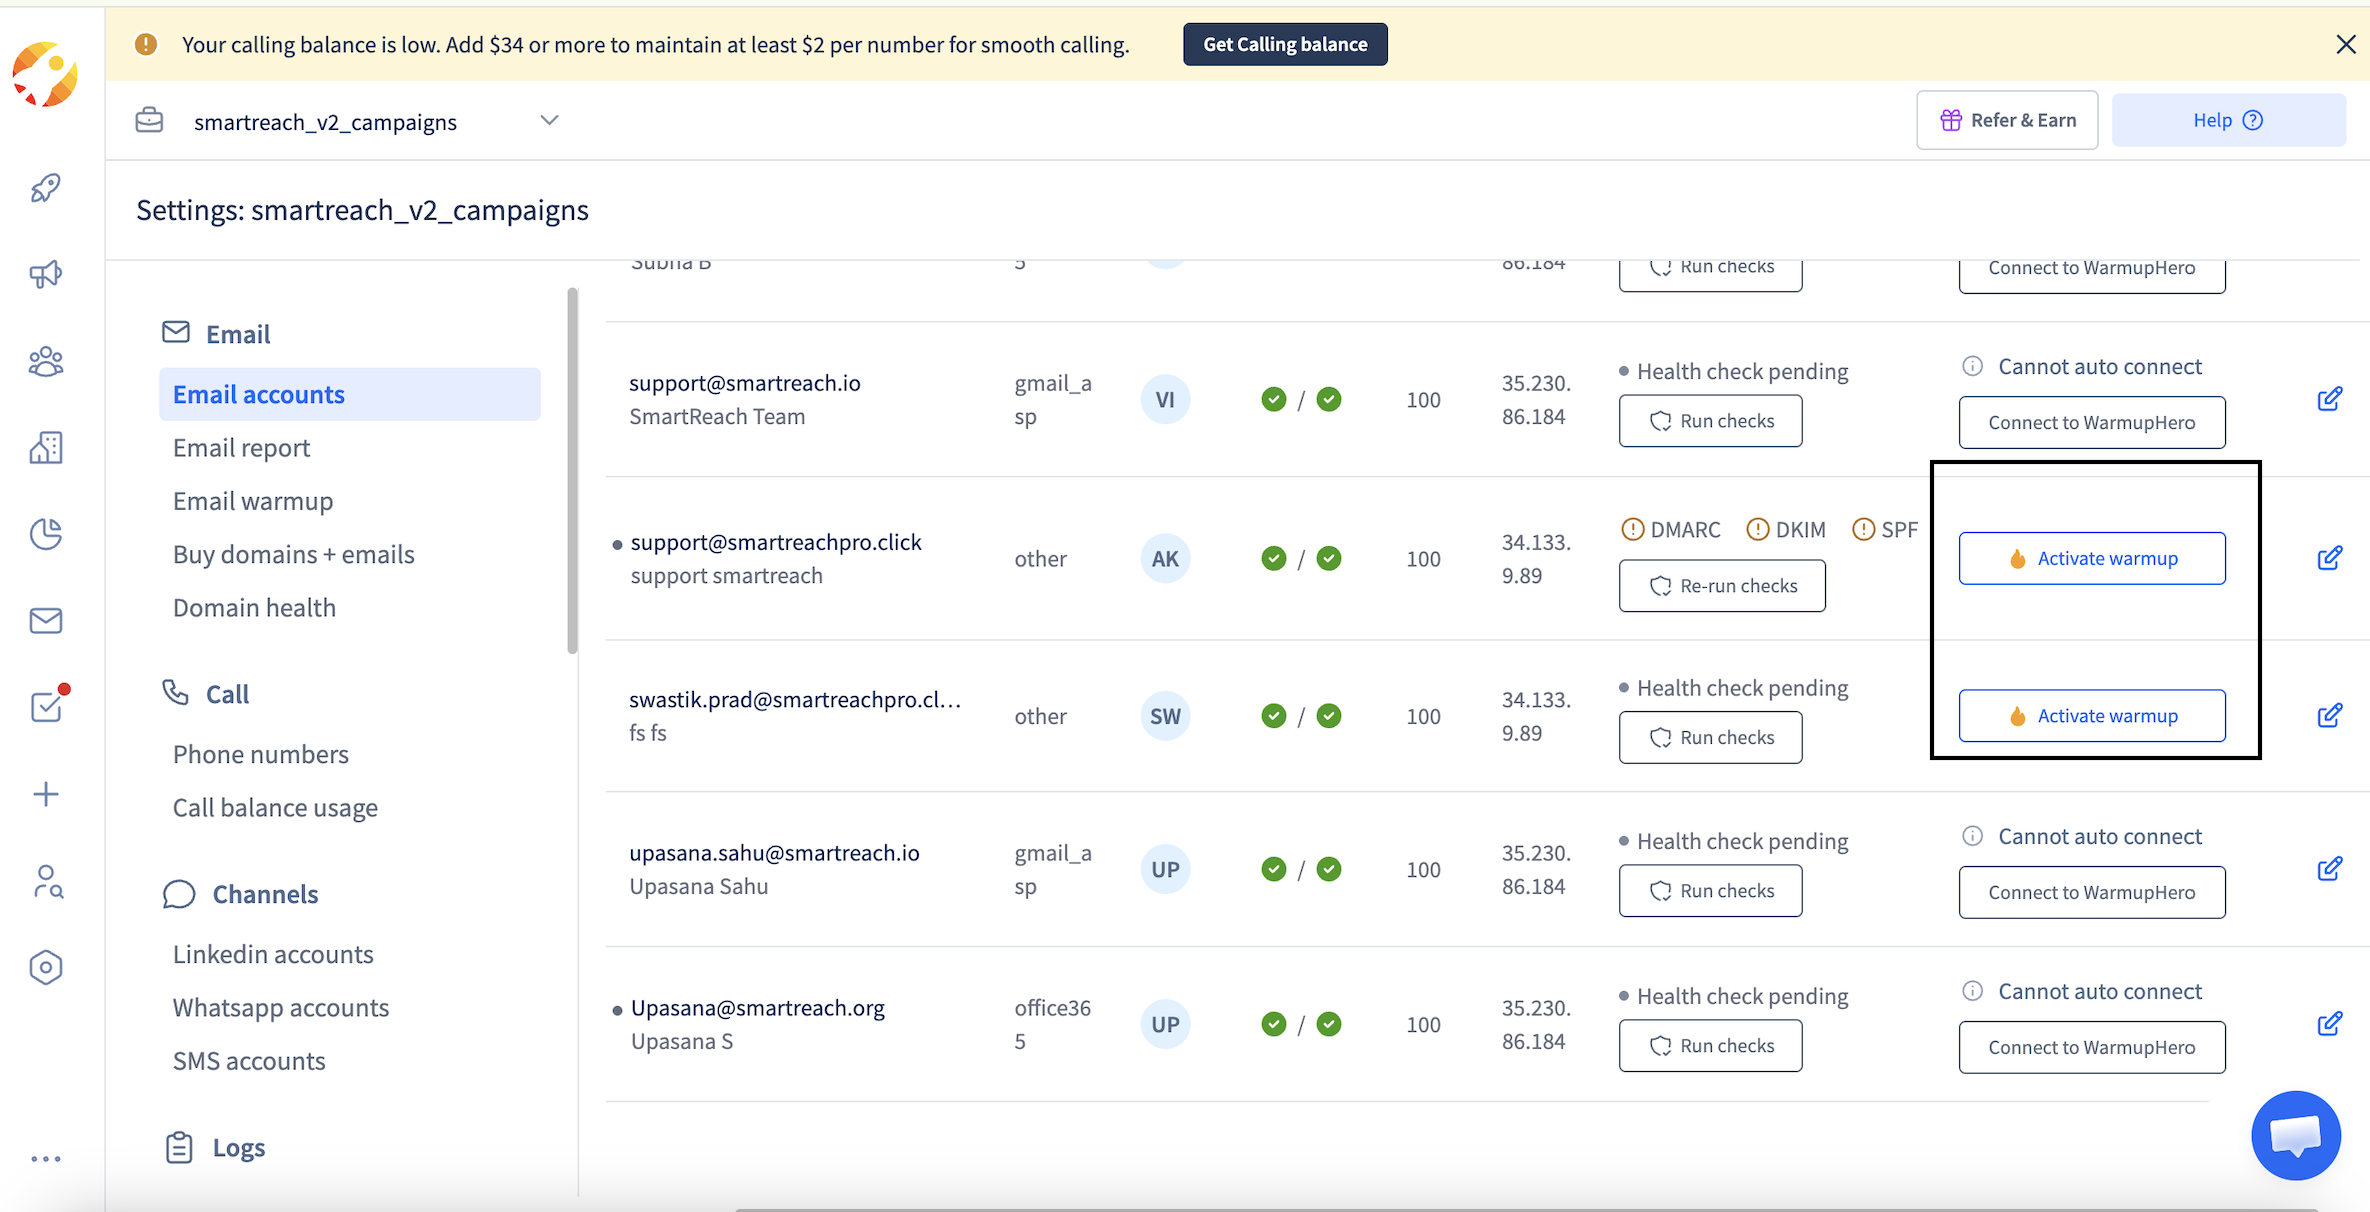The image size is (2370, 1212).
Task: Click the rocket icon in left sidebar
Action: tap(46, 187)
